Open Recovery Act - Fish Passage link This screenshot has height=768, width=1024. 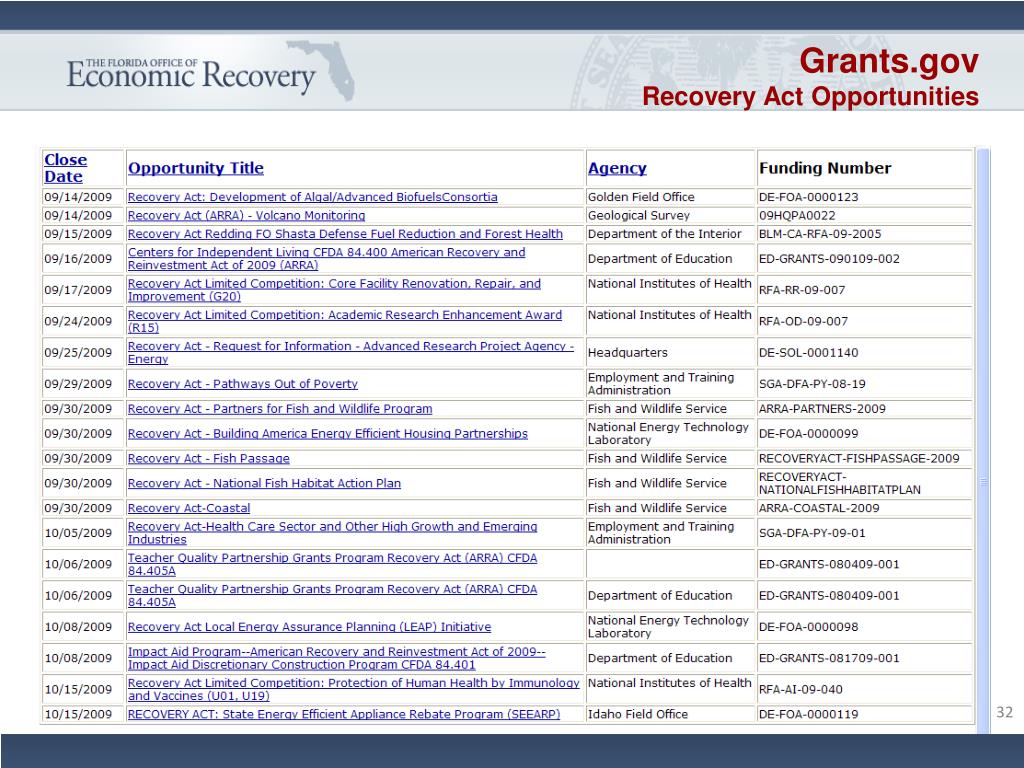(208, 458)
